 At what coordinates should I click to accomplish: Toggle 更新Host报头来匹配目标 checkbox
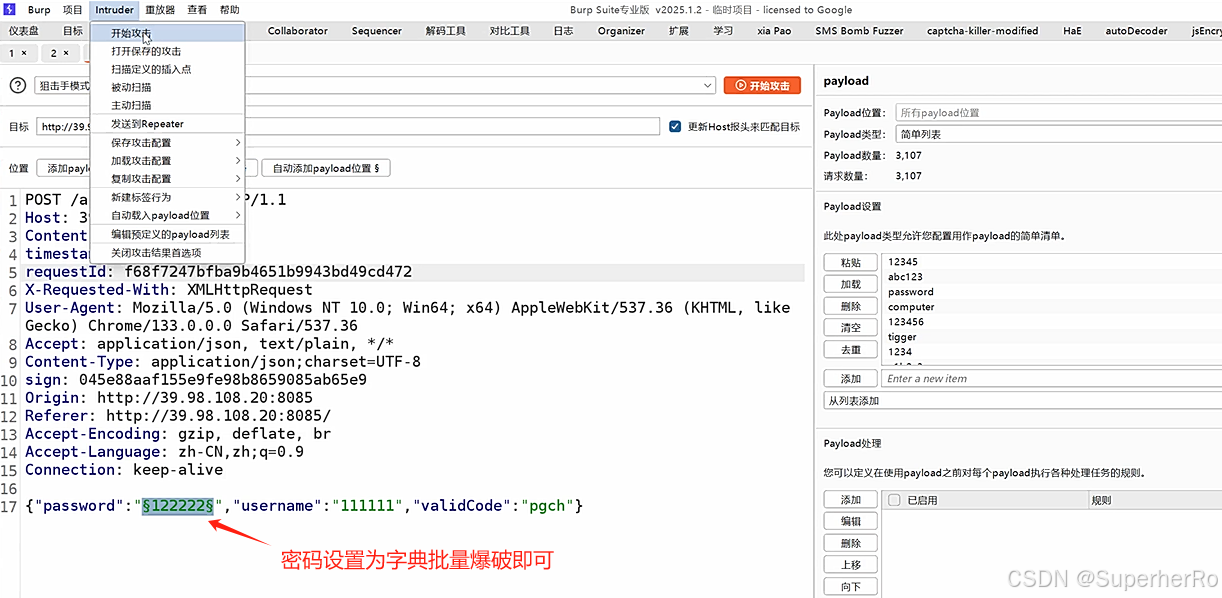[675, 127]
